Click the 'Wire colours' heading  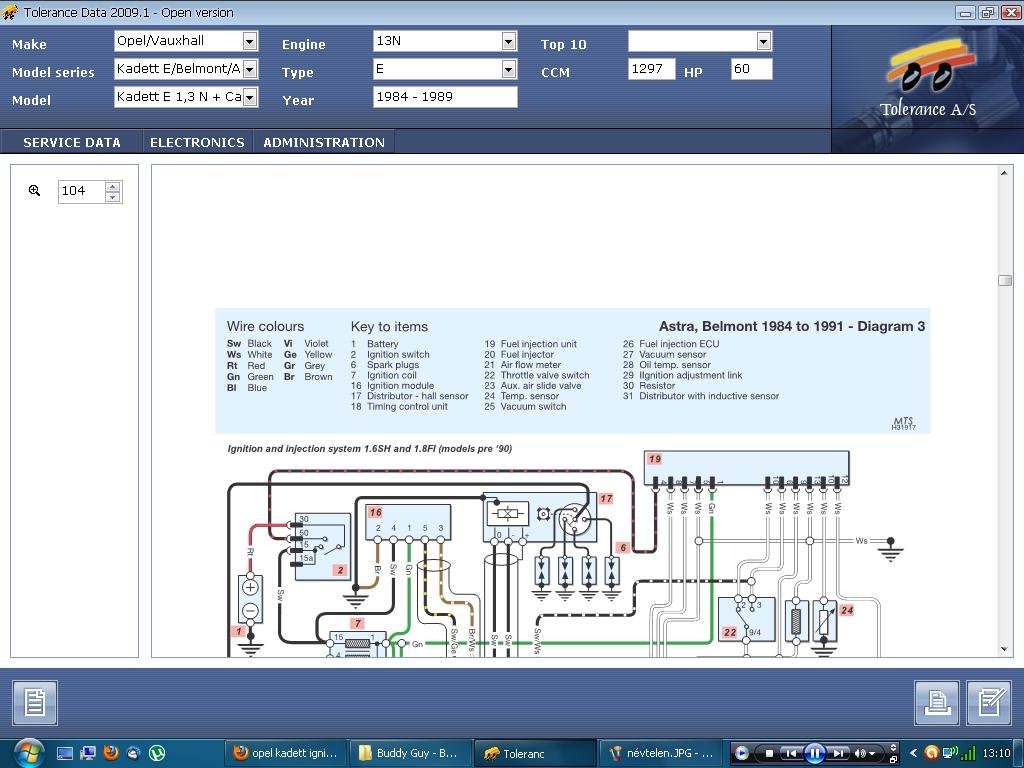click(x=265, y=327)
